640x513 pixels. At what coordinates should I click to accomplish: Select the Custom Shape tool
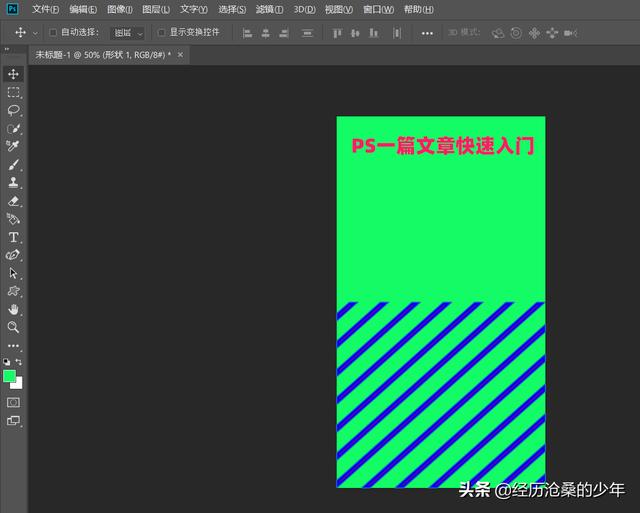tap(13, 291)
